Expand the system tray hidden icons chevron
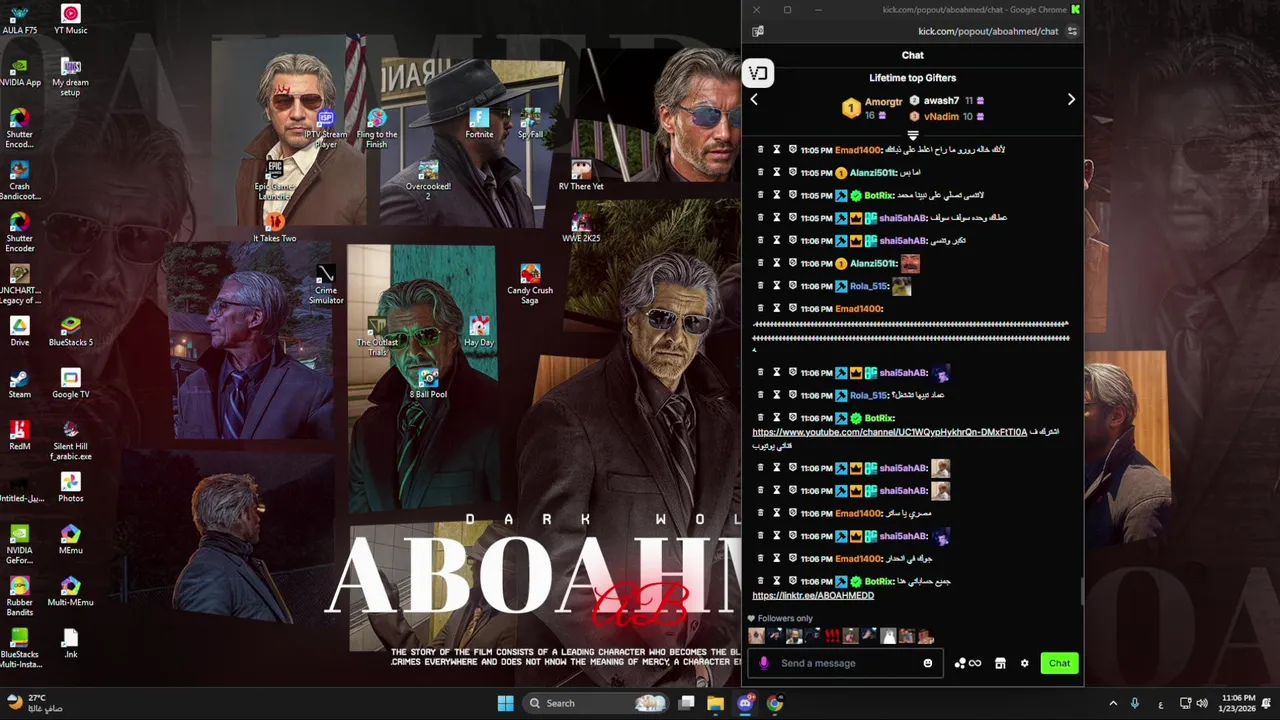The height and width of the screenshot is (720, 1280). pos(1113,703)
